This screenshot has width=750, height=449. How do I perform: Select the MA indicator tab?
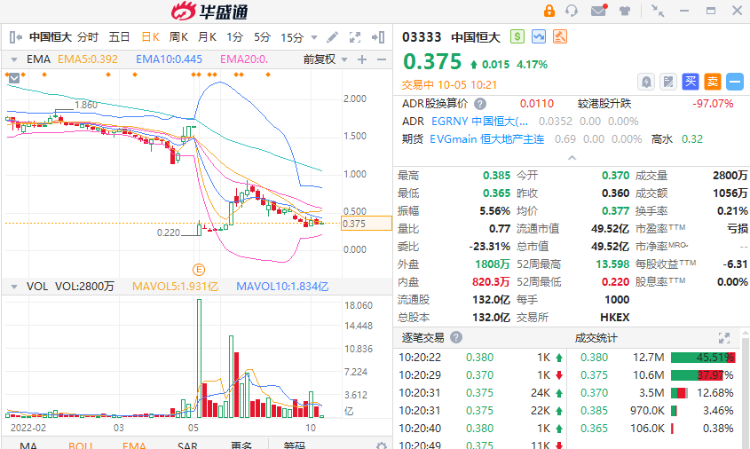[28, 446]
